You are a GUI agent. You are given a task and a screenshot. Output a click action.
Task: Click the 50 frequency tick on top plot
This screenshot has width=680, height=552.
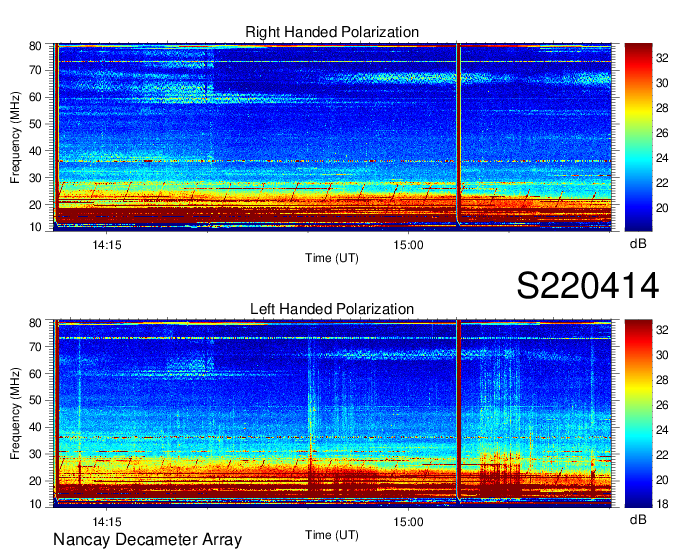point(35,124)
